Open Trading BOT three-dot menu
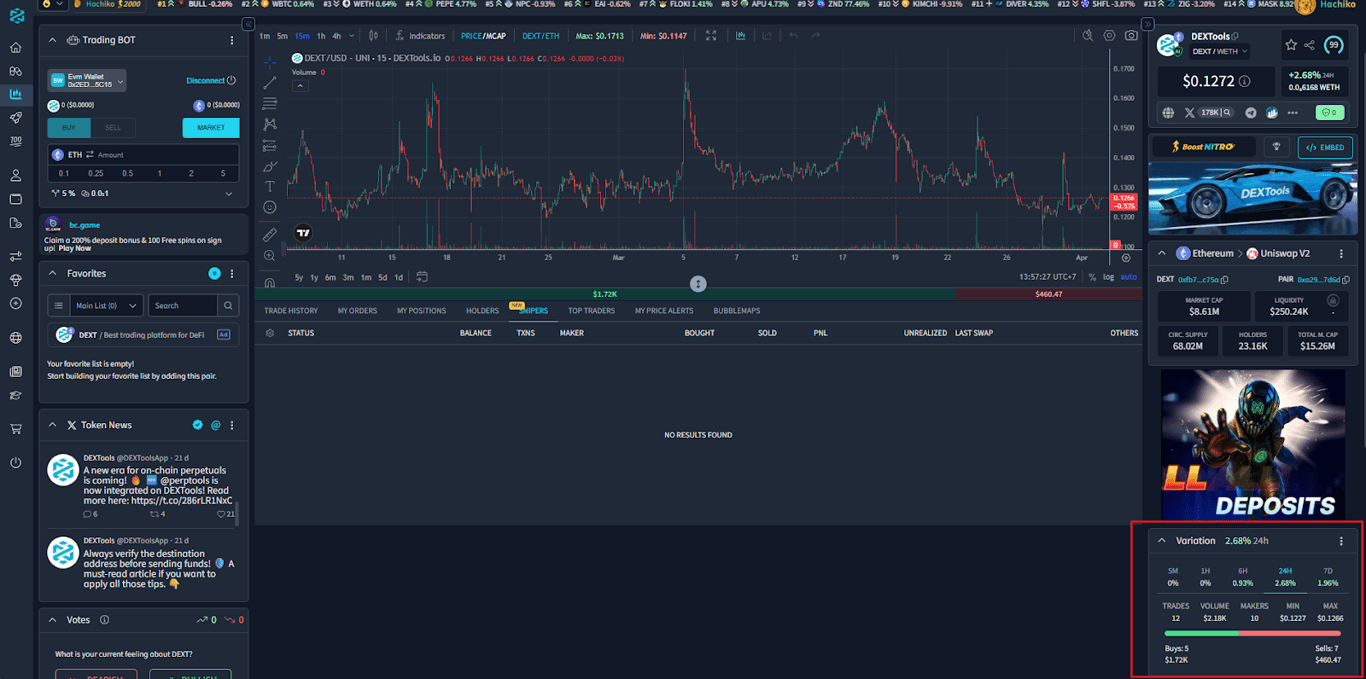 coord(232,40)
